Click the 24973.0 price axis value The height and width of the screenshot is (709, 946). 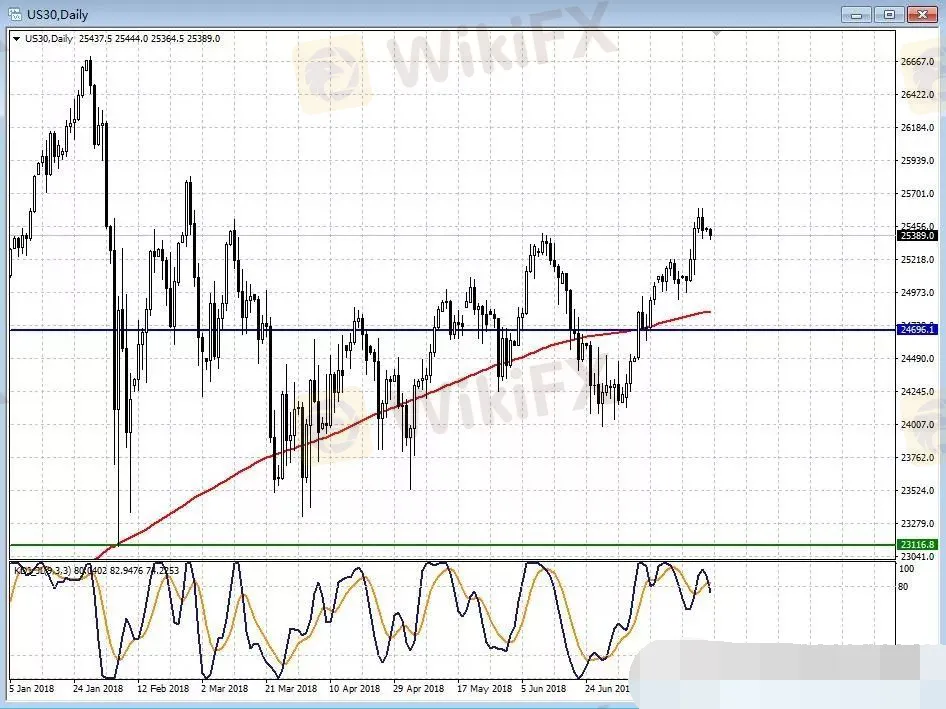(917, 293)
